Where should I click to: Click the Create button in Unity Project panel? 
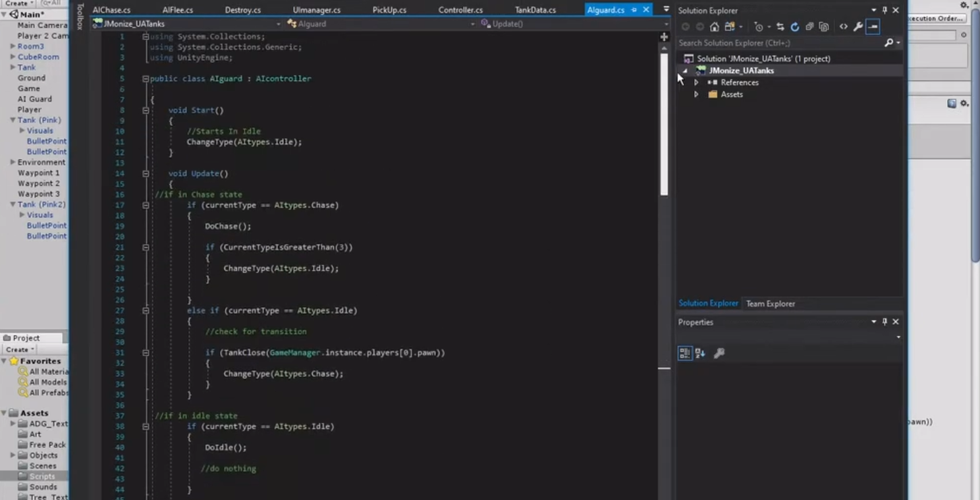coord(20,349)
